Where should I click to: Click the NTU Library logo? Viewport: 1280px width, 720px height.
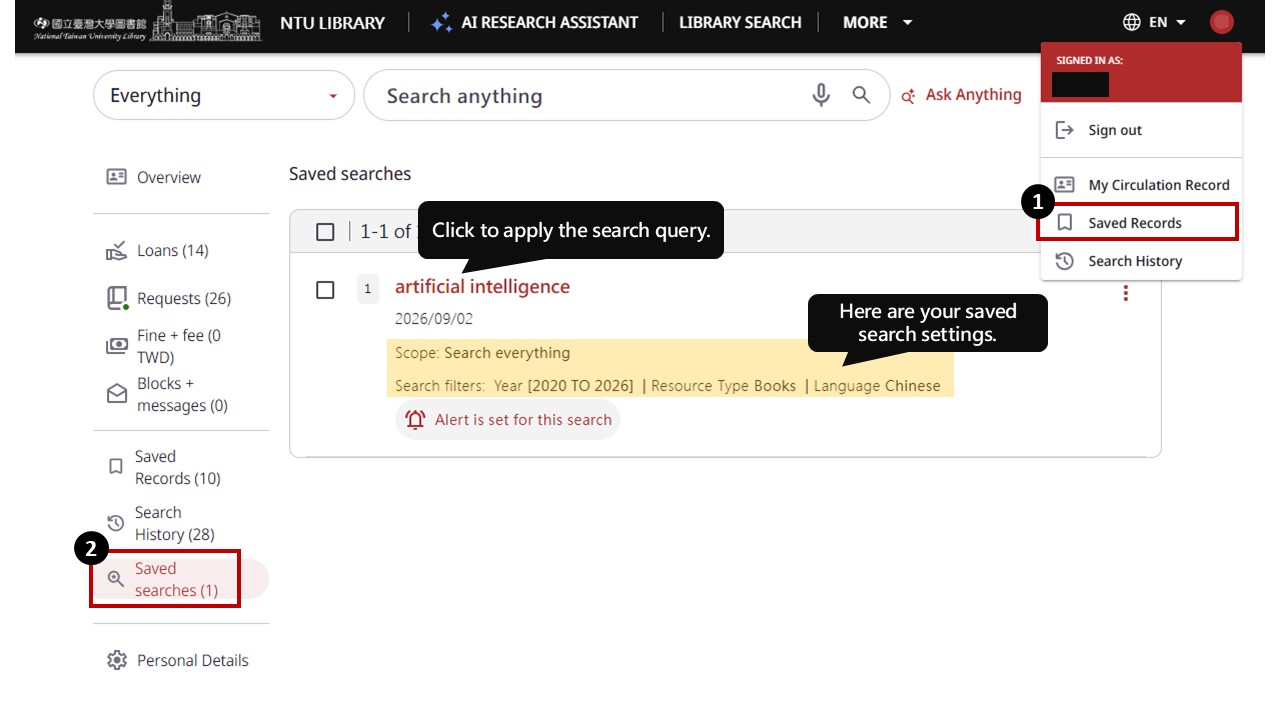tap(147, 22)
